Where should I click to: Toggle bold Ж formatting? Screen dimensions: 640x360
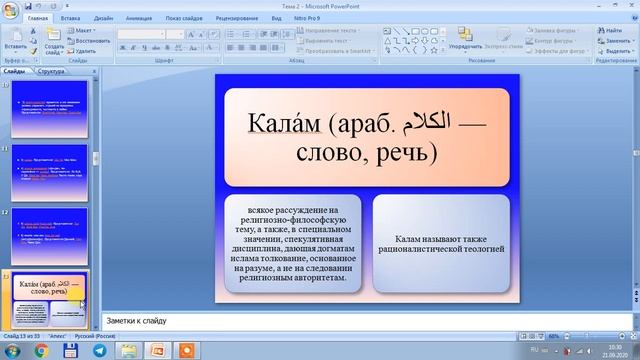tap(123, 48)
